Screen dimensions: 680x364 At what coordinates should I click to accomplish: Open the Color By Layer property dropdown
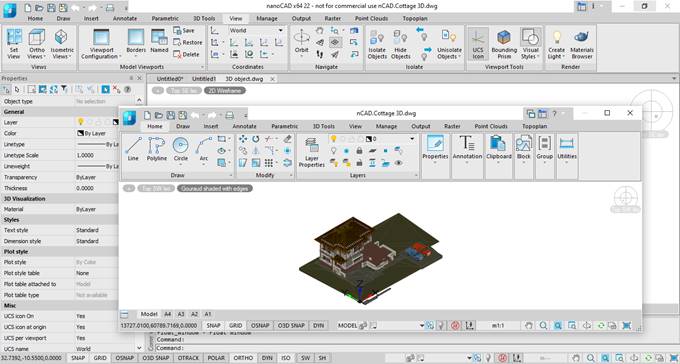[97, 134]
